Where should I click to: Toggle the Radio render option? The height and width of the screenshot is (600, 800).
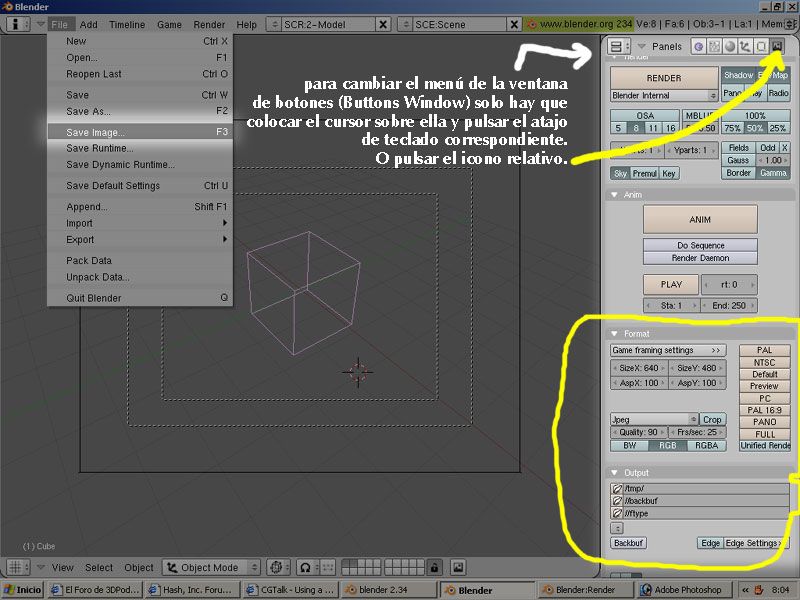click(x=778, y=93)
